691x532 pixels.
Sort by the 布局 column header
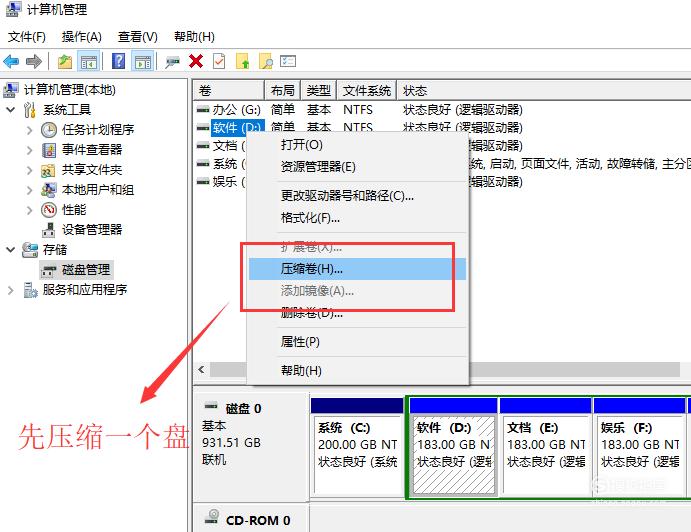click(x=282, y=90)
